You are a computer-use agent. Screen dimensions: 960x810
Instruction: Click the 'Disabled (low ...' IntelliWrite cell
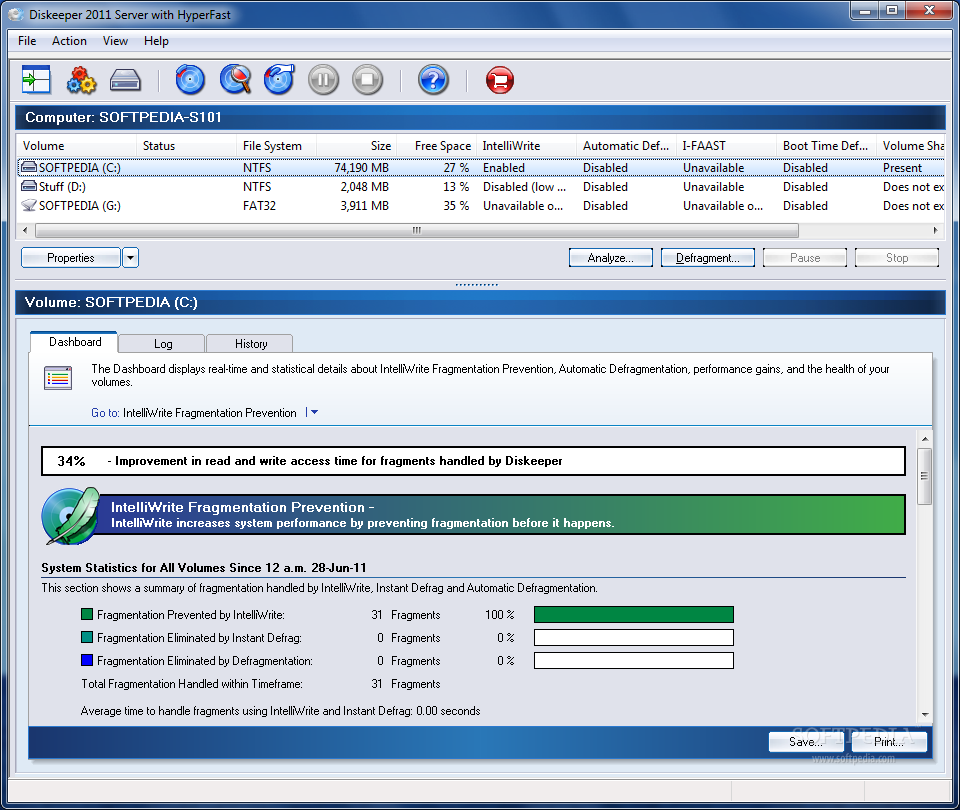(524, 187)
